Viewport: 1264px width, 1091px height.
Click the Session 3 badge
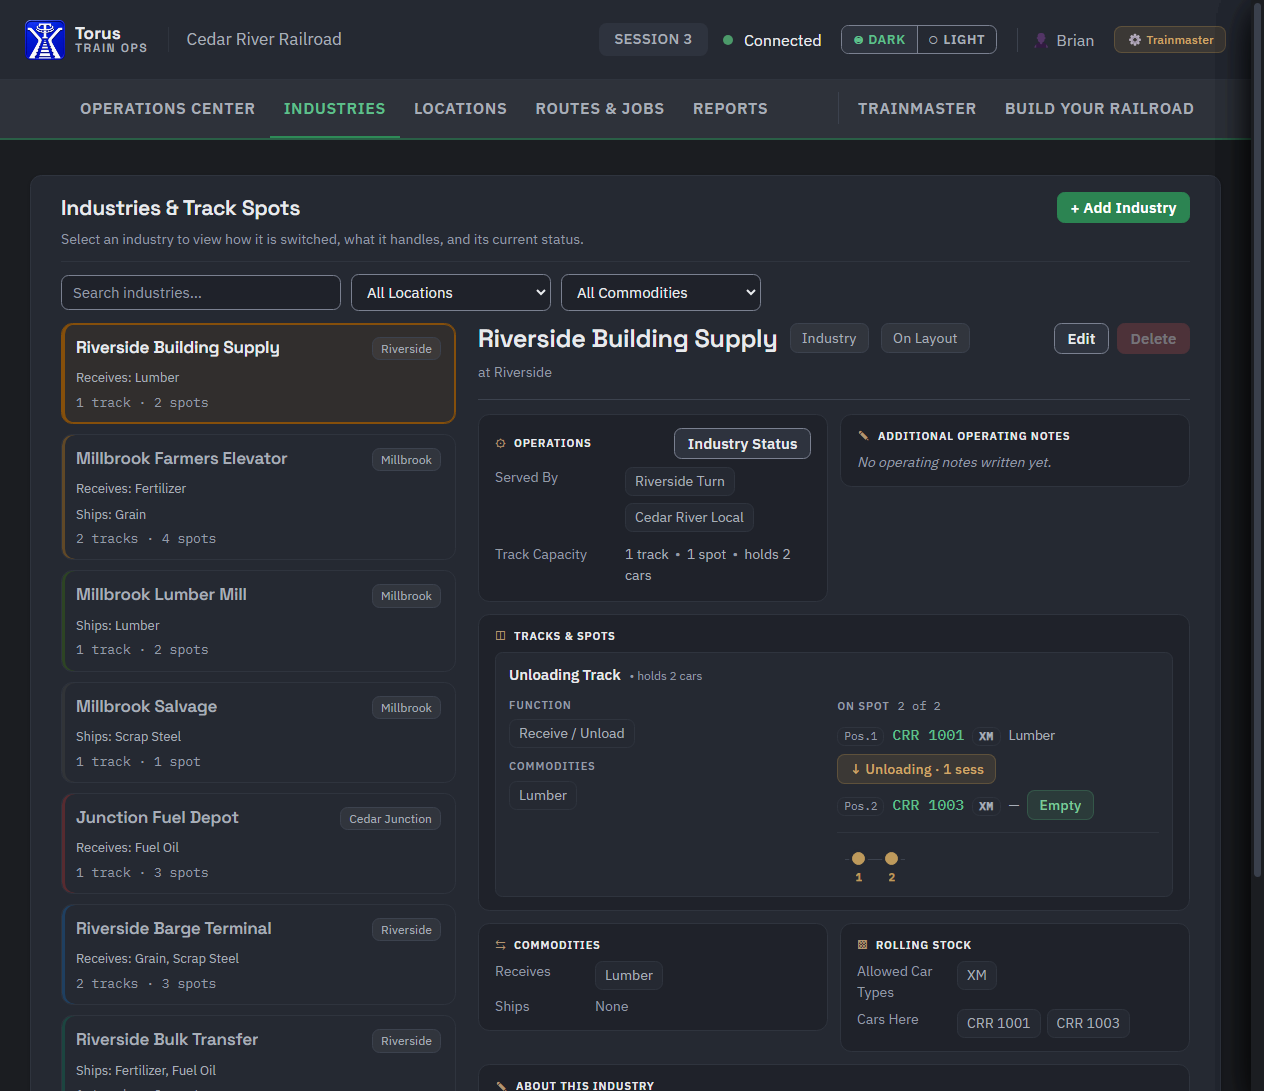653,39
